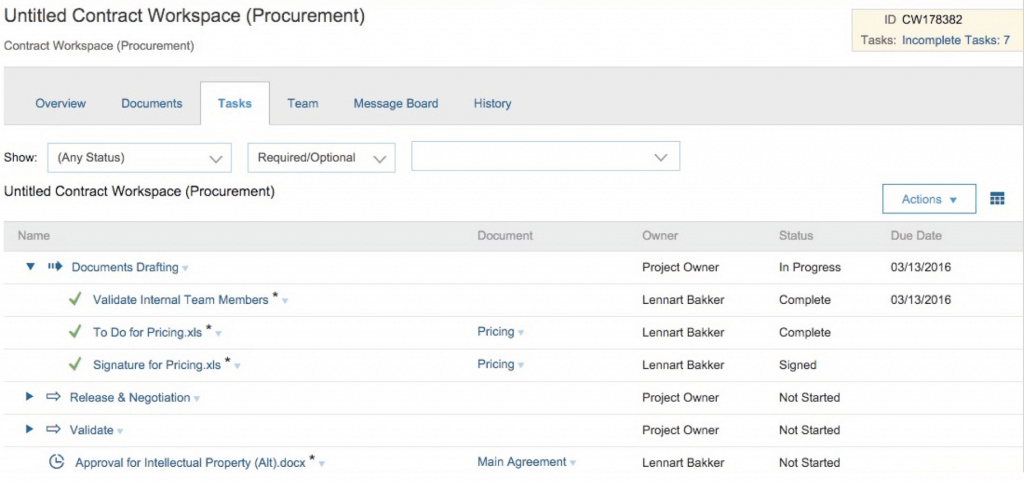Click Not Started status in Release & Negotiation row
Viewport: 1024px width, 481px height.
click(809, 397)
